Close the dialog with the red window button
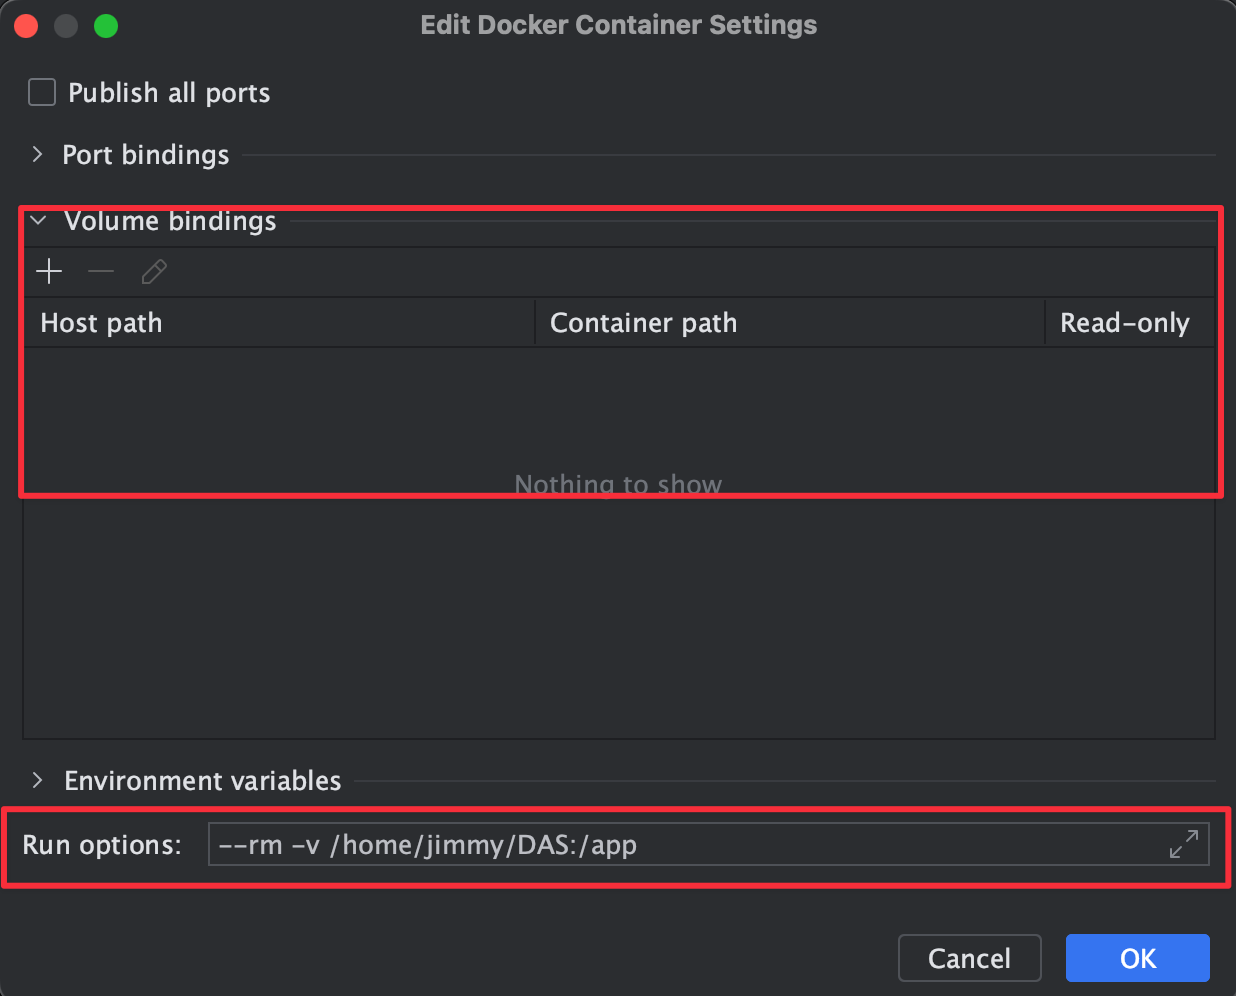 27,26
